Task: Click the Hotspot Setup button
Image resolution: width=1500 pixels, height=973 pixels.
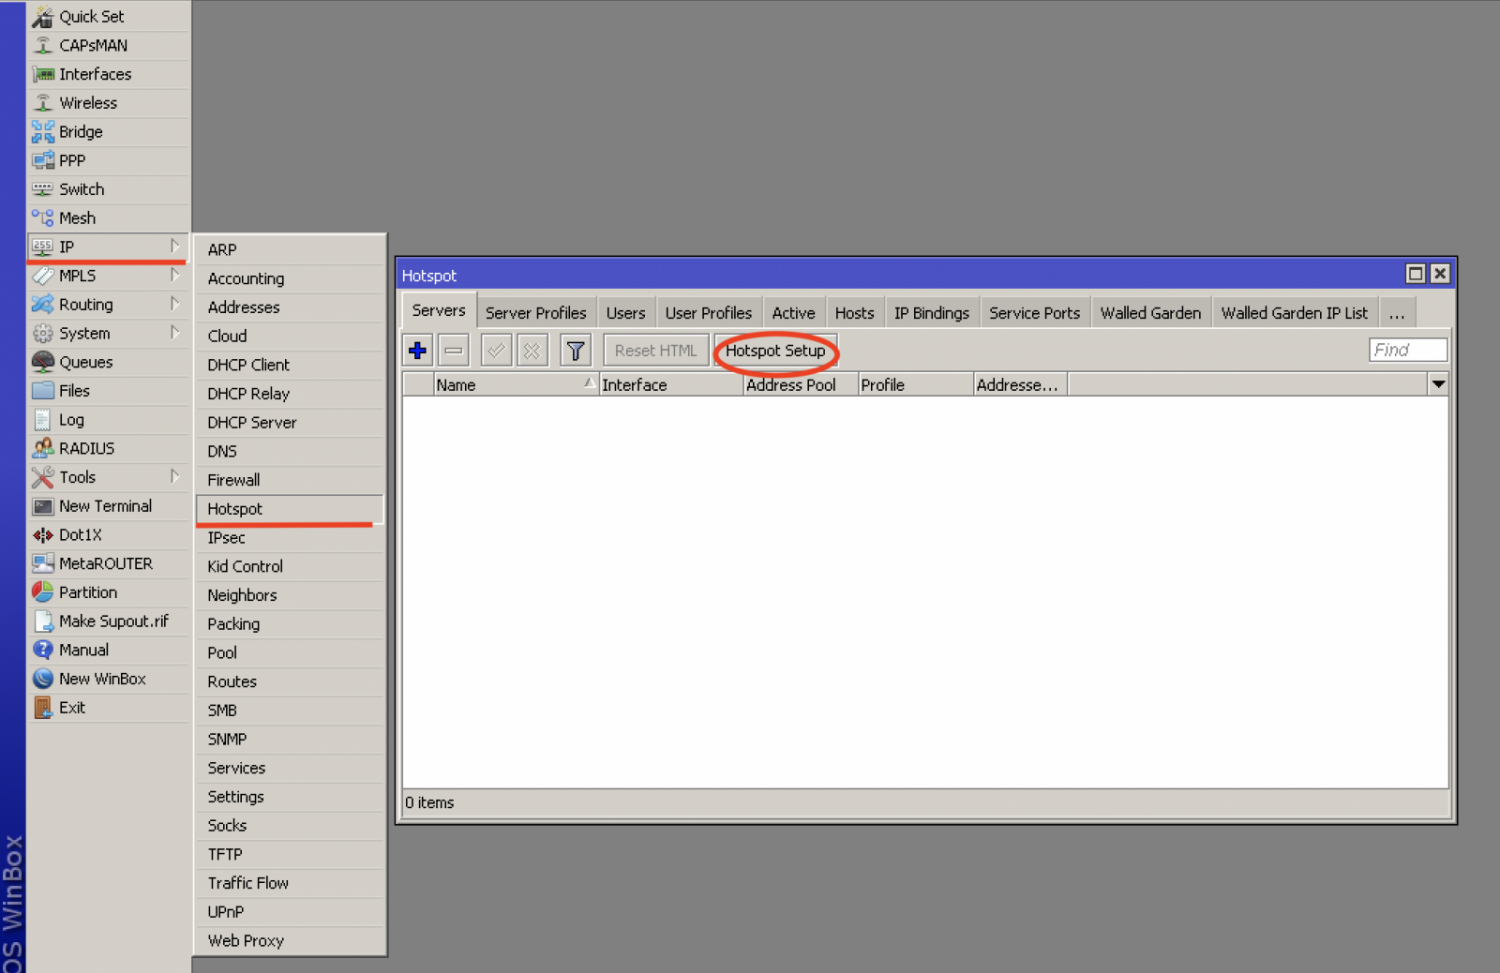Action: point(776,350)
